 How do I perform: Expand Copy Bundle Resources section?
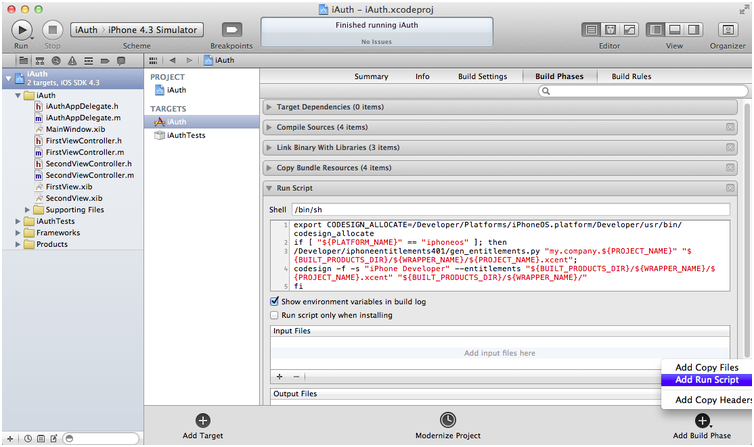pyautogui.click(x=269, y=168)
